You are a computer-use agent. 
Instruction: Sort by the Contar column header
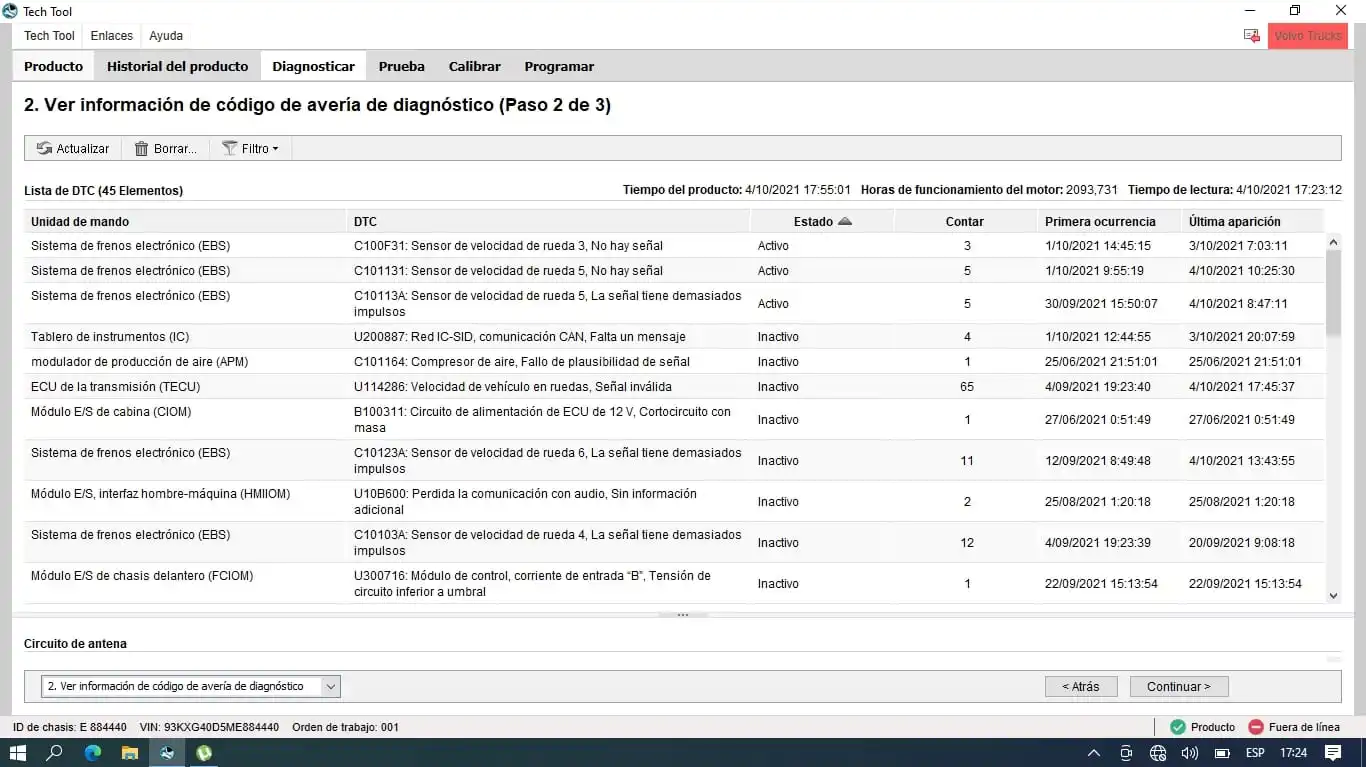click(965, 221)
